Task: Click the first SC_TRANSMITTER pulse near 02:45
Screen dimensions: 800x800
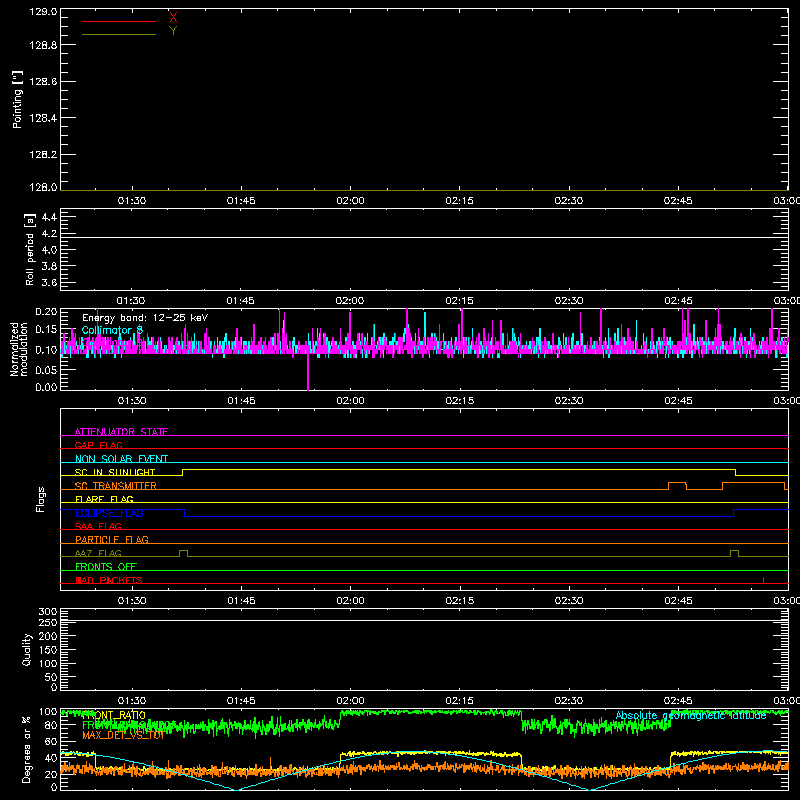Action: tap(678, 485)
